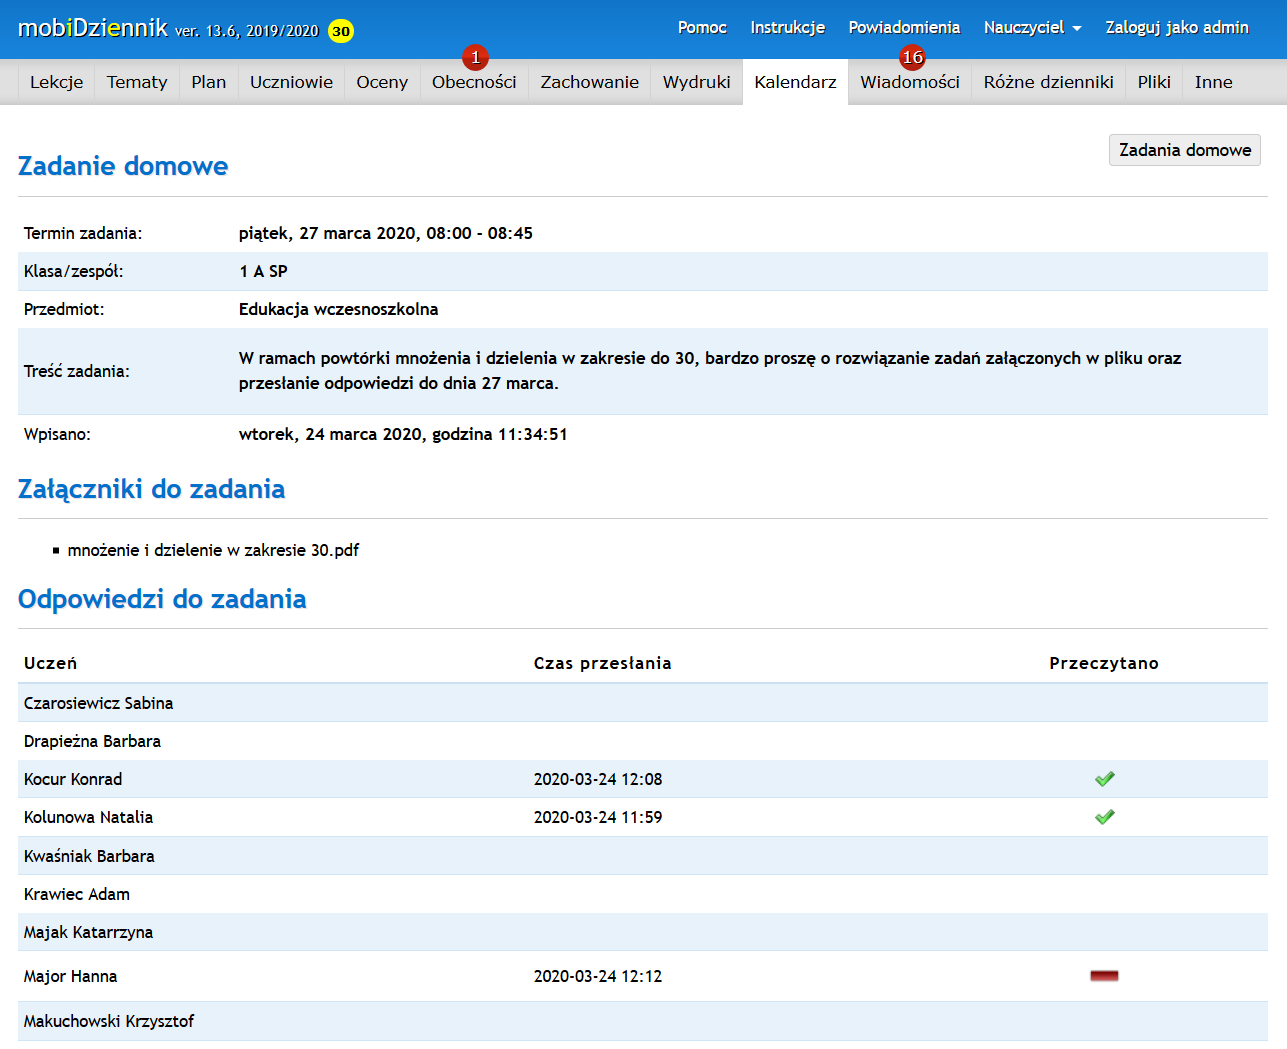Click the Czas przesłania column header

(602, 663)
